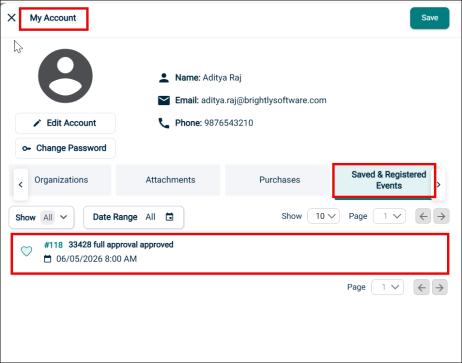Viewport: 462px width, 363px height.
Task: Close the My Account panel with X
Action: 11,17
